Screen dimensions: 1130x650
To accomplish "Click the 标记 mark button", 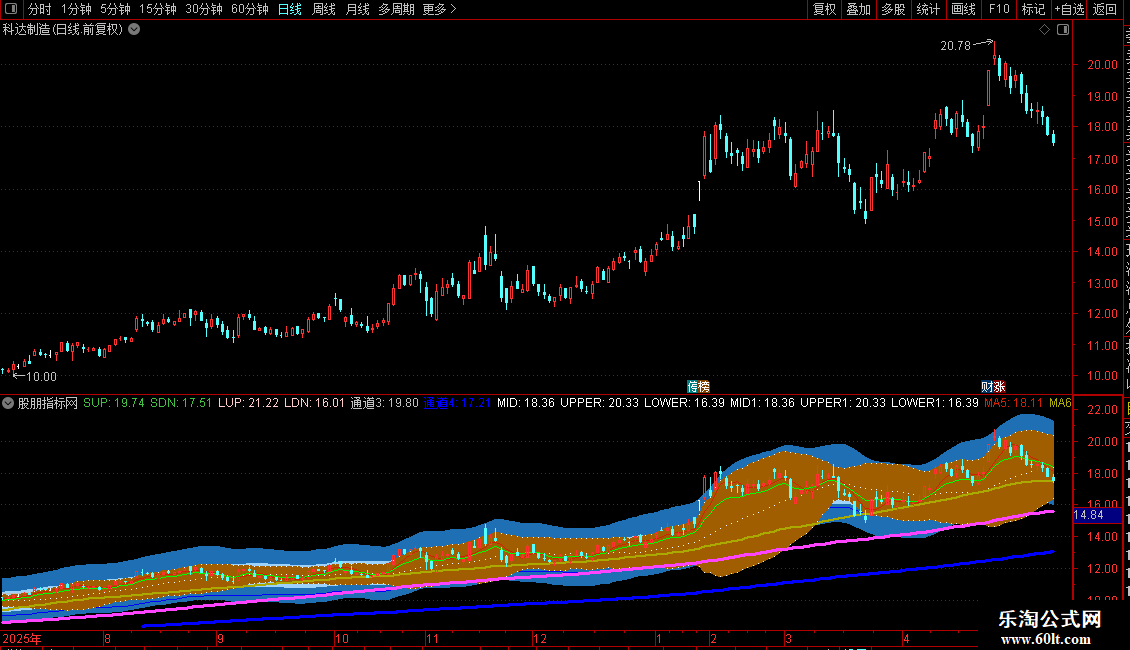I will coord(1033,9).
